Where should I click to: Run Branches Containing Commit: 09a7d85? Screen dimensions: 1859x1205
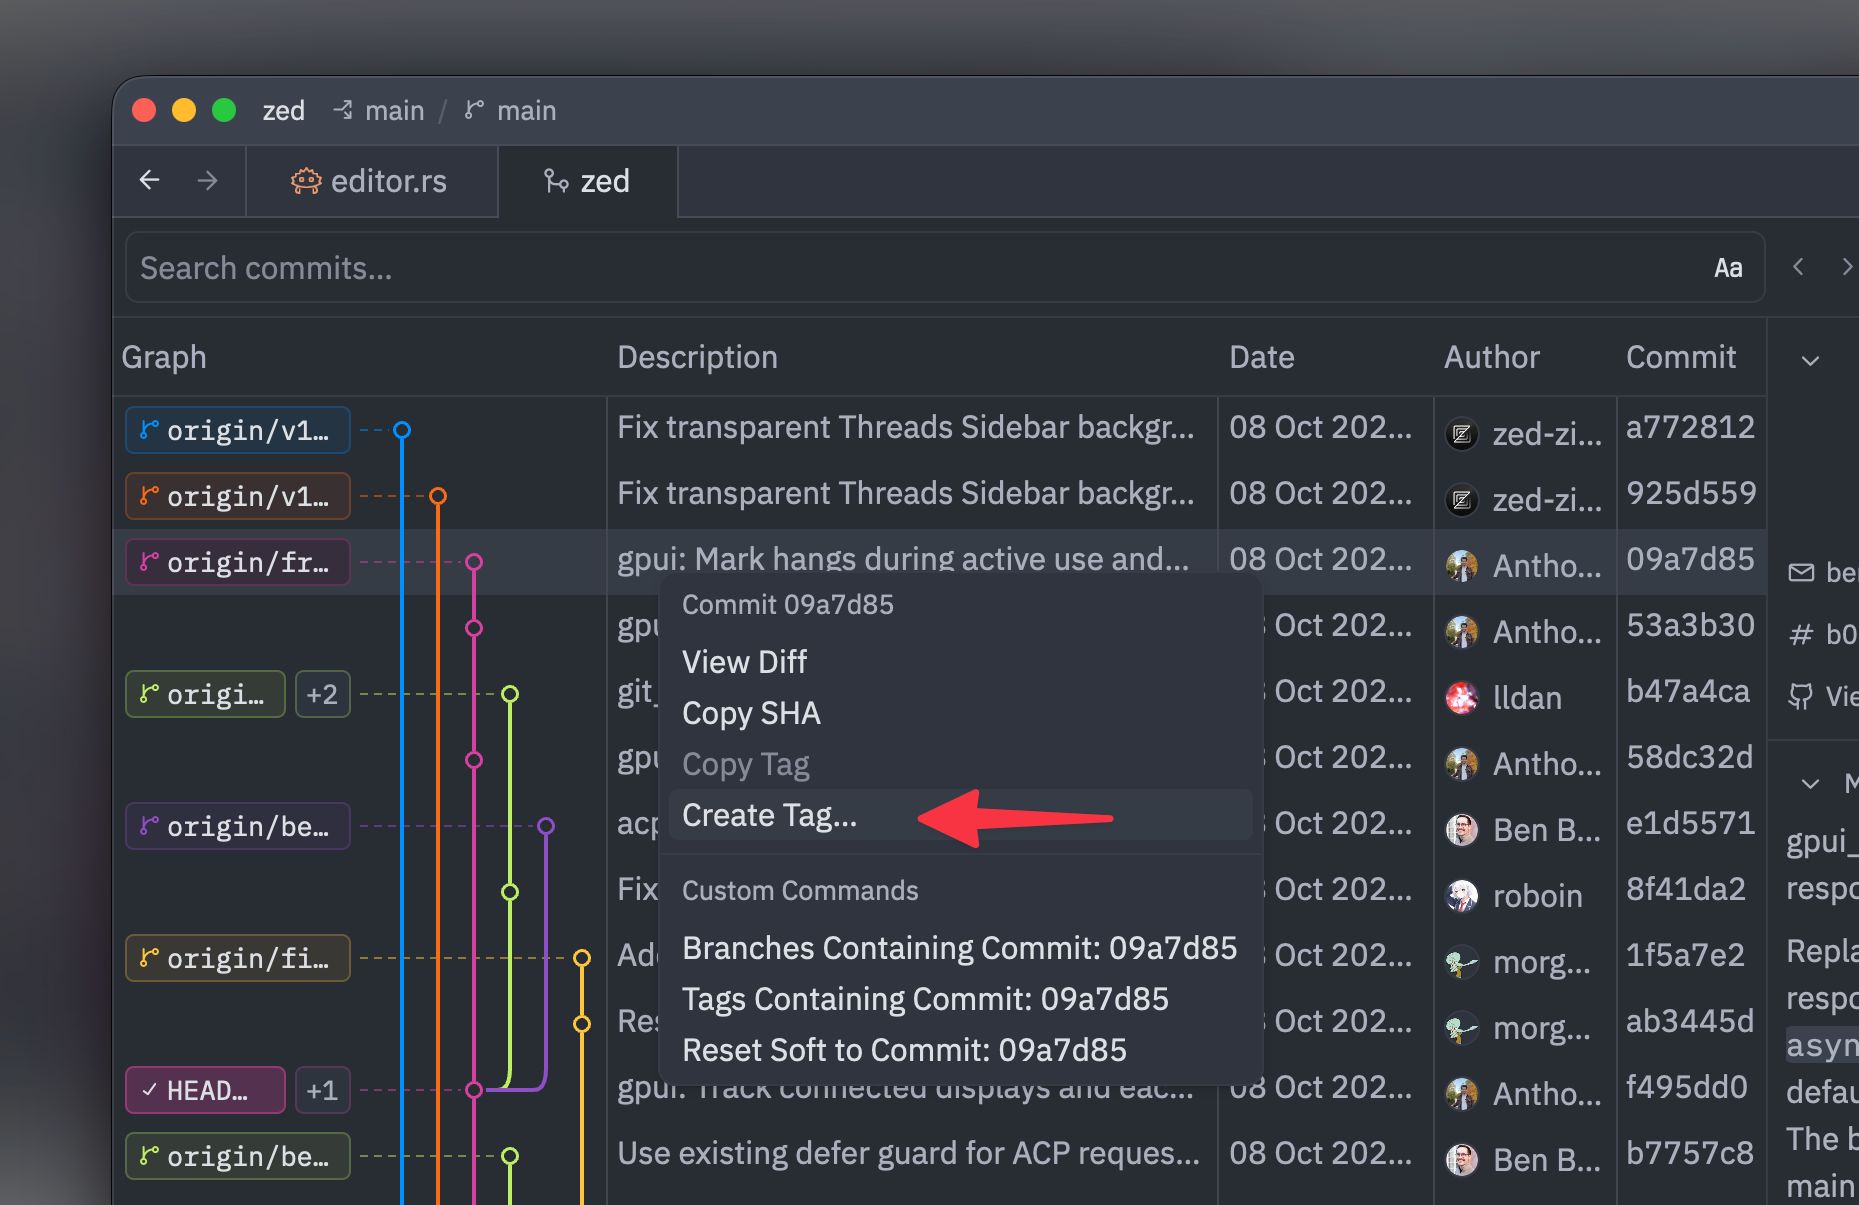click(x=960, y=948)
